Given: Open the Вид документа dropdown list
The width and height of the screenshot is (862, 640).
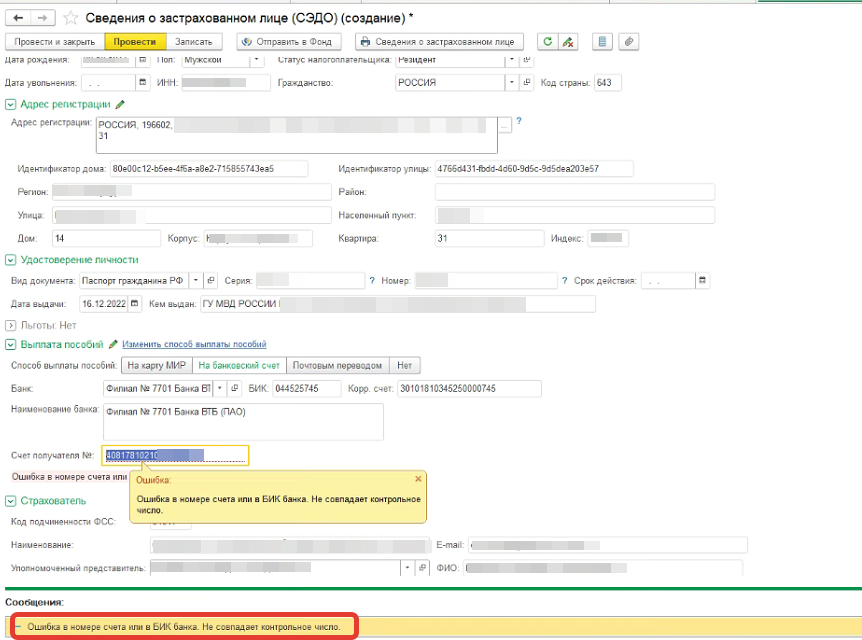Looking at the screenshot, I should point(196,280).
